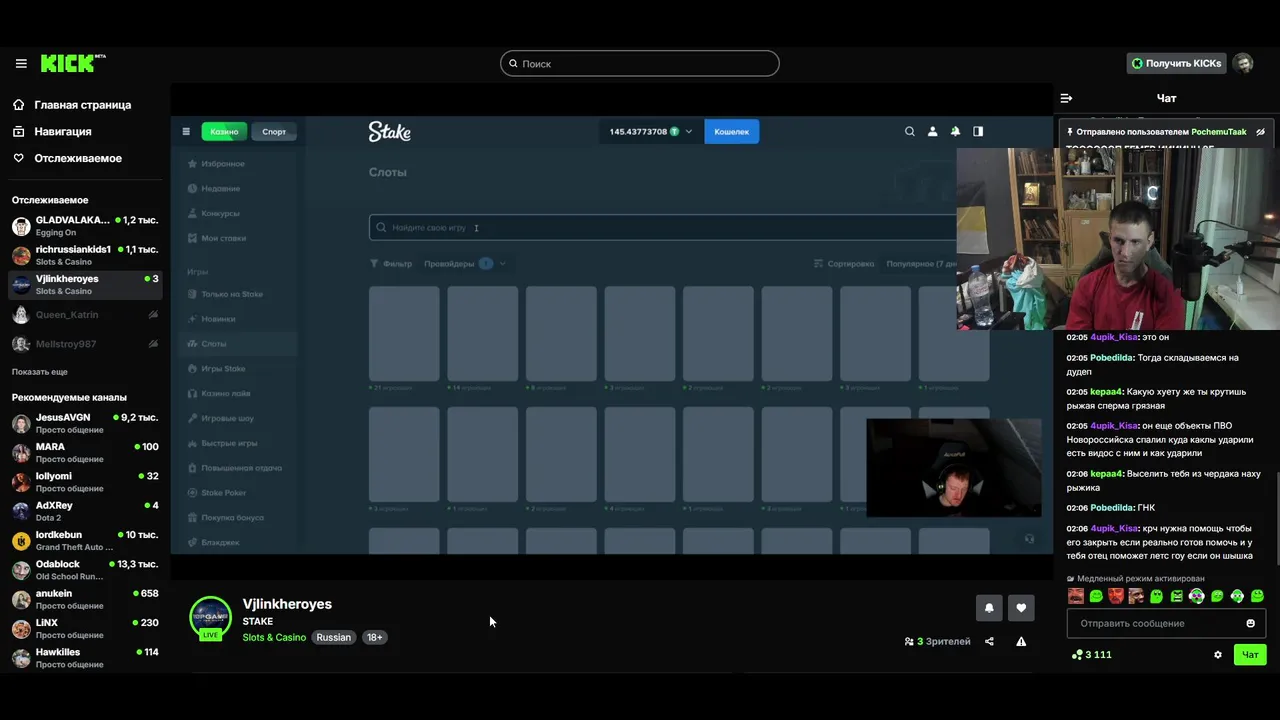The image size is (1280, 720).
Task: Open recommended channel MARA
Action: (x=85, y=453)
